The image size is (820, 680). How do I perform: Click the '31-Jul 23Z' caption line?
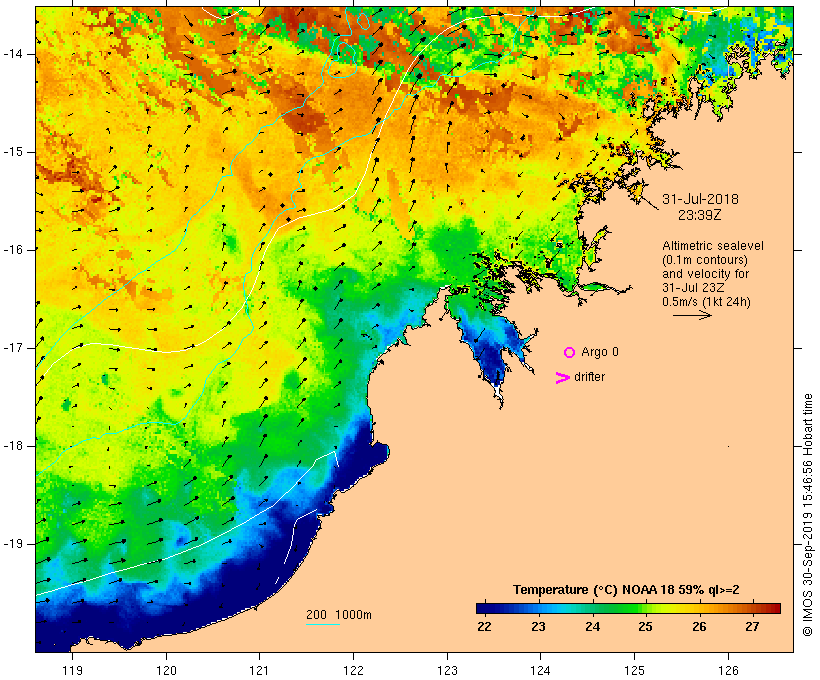693,288
